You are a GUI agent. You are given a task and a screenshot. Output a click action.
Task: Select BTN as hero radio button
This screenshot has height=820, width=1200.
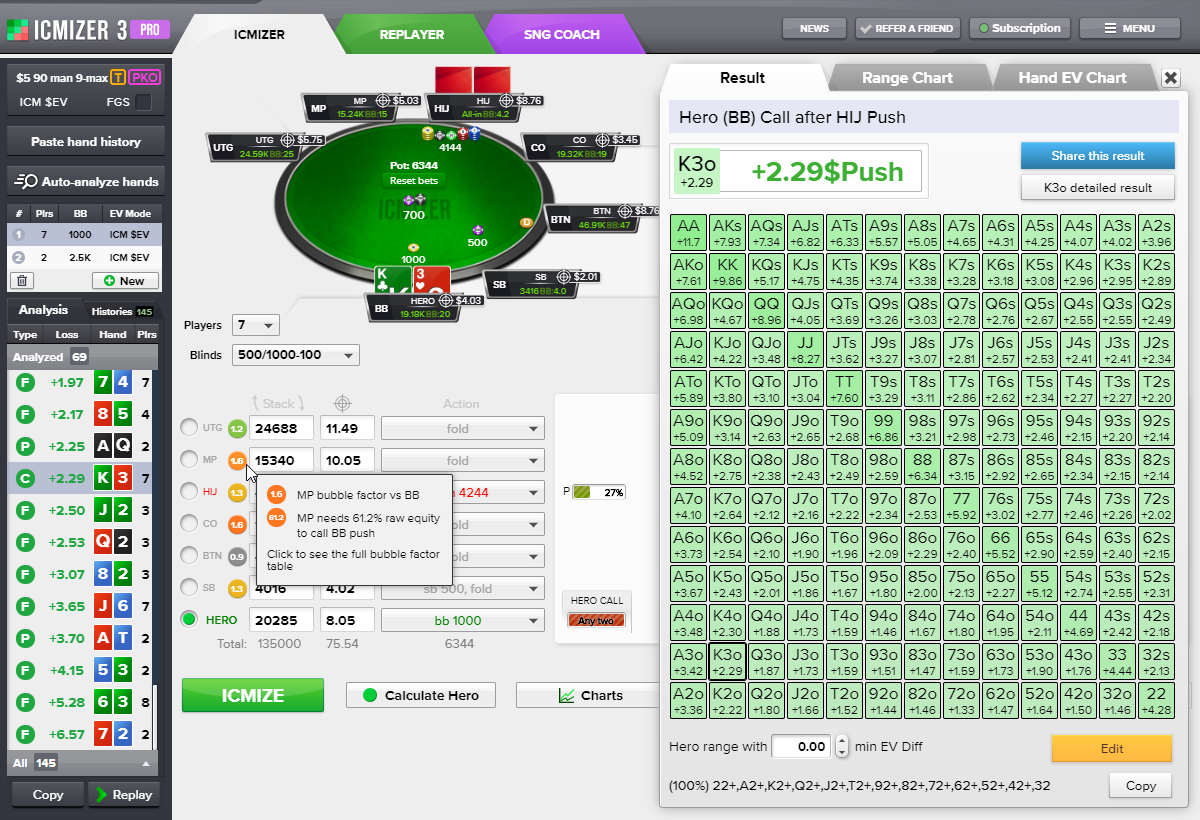point(189,556)
